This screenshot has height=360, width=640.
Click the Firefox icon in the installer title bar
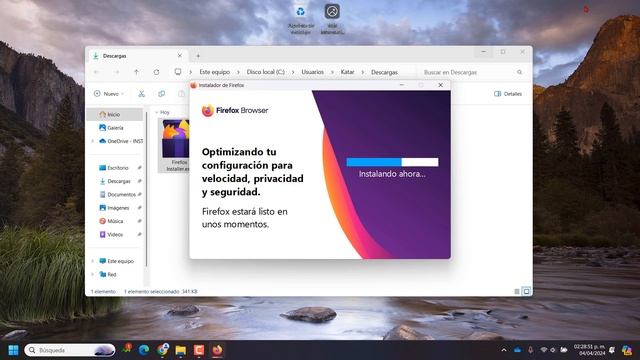(x=193, y=85)
